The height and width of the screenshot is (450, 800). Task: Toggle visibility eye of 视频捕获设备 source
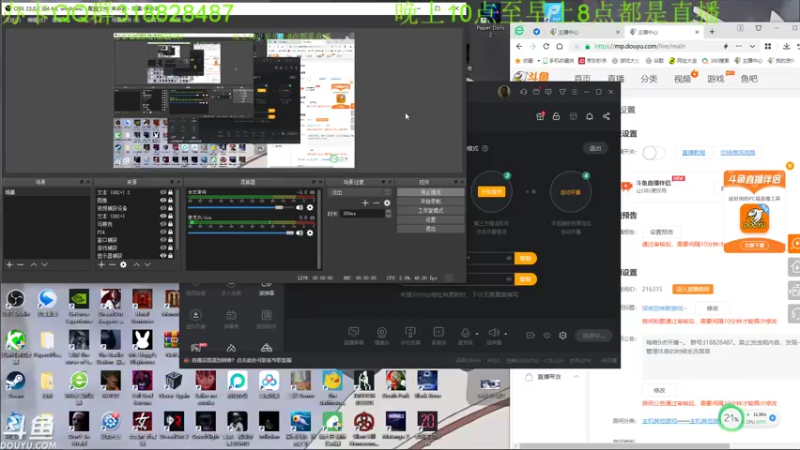click(x=163, y=208)
